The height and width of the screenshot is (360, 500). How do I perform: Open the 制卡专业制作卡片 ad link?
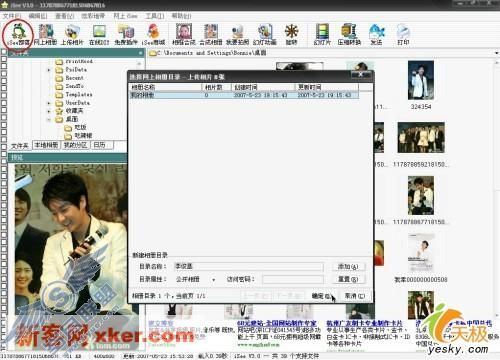(364, 323)
